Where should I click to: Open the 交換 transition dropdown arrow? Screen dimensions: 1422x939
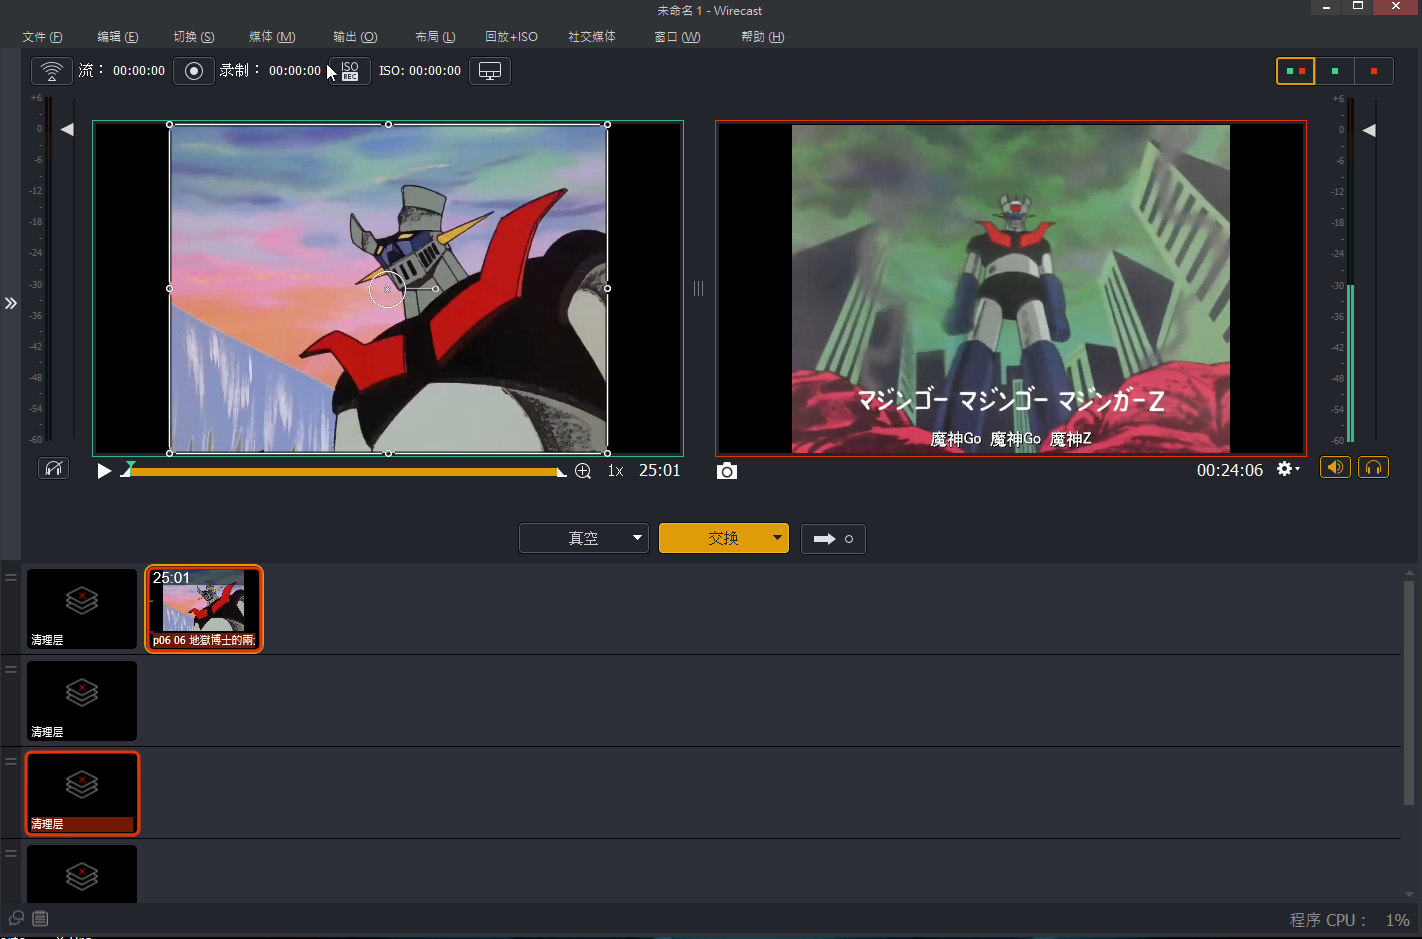778,538
